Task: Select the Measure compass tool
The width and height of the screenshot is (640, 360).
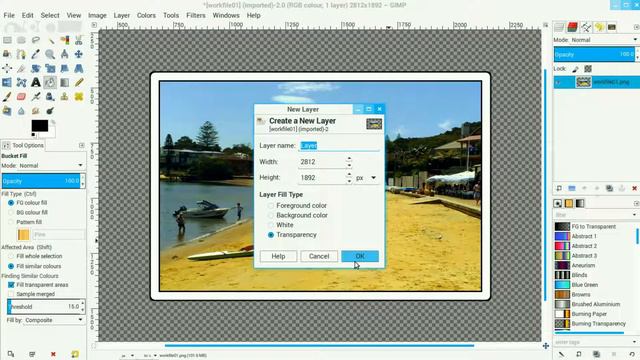Action: click(x=64, y=54)
